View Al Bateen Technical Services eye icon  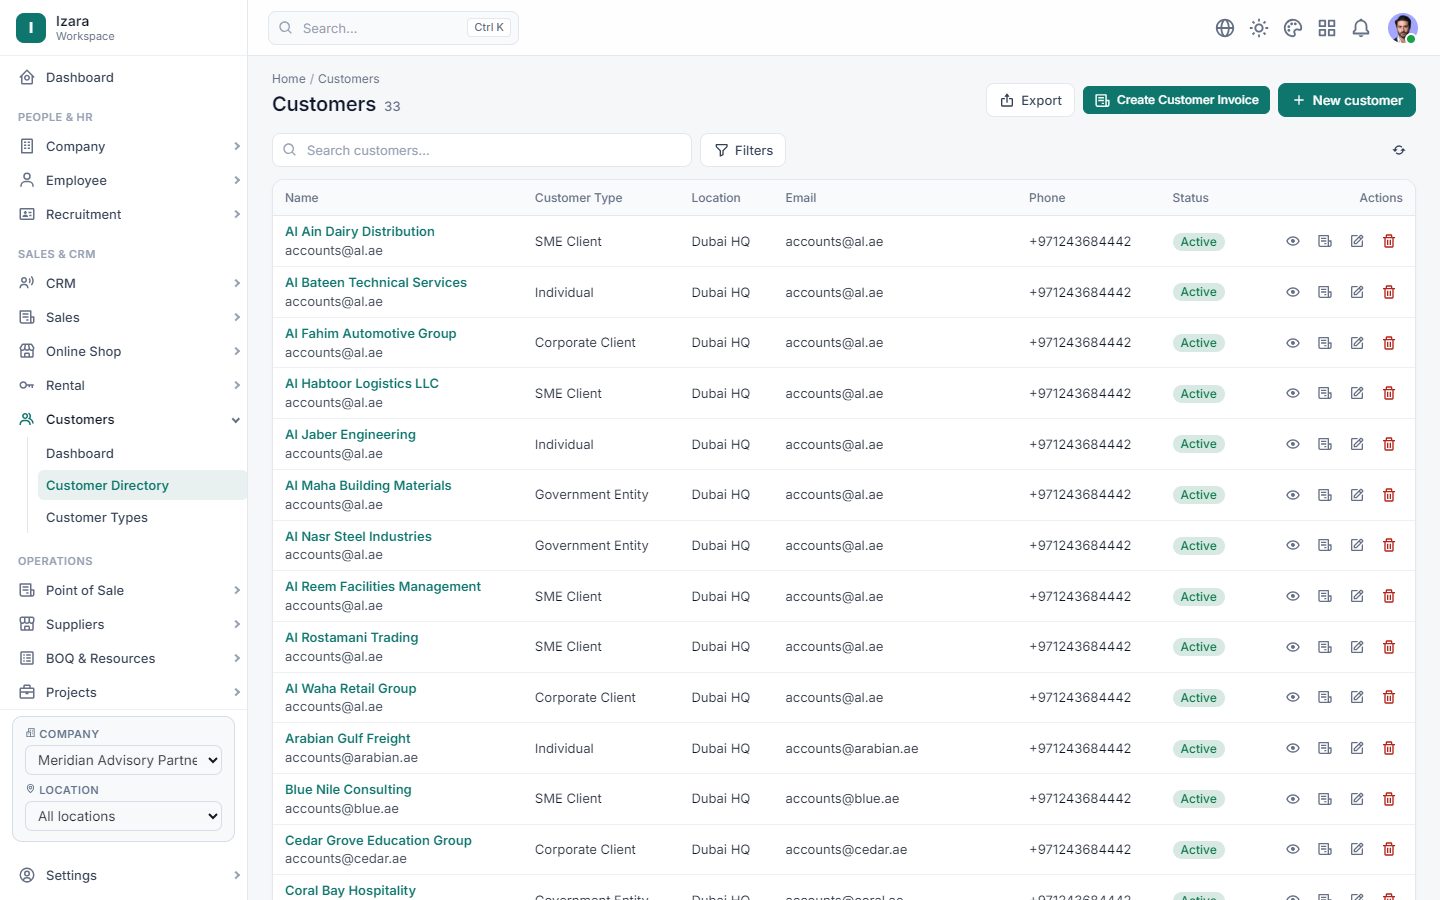1293,292
